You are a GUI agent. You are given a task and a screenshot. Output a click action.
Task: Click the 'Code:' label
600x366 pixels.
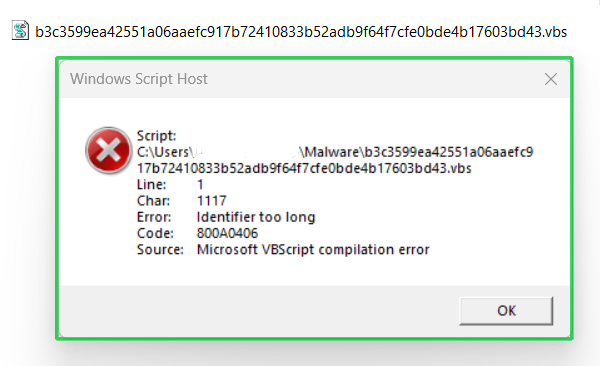[155, 233]
